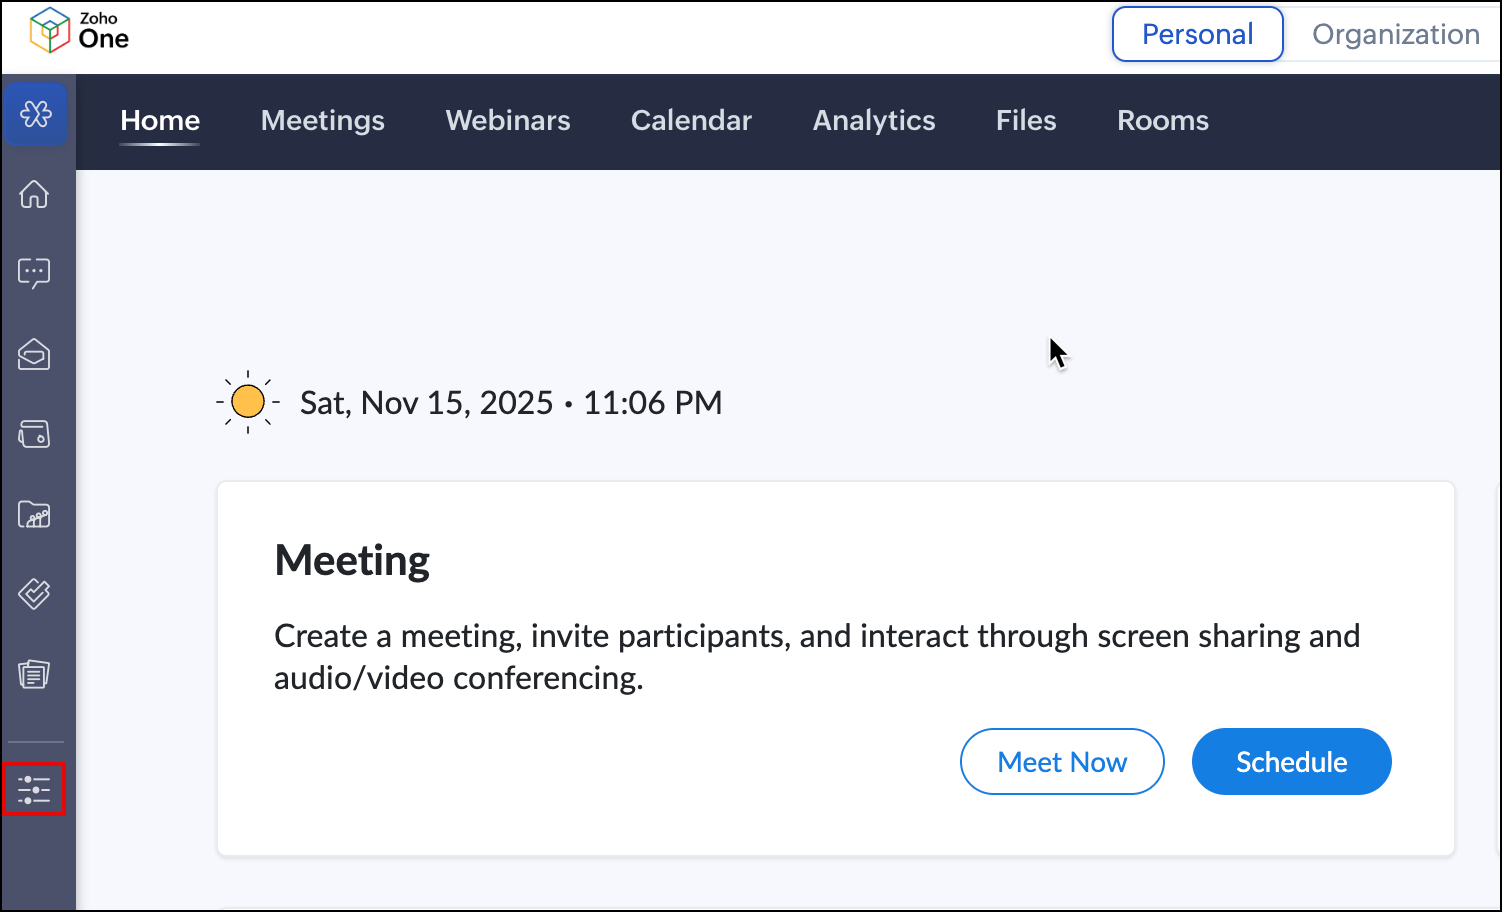This screenshot has height=912, width=1502.
Task: Go to the sidebar Home icon
Action: tap(34, 194)
